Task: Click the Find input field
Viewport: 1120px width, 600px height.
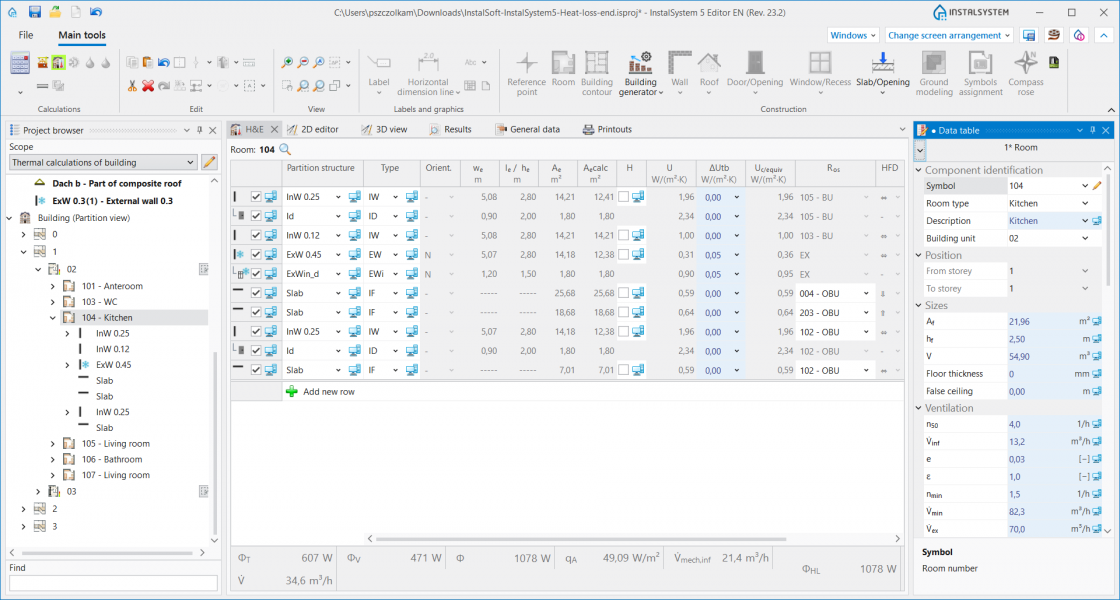Action: (112, 583)
